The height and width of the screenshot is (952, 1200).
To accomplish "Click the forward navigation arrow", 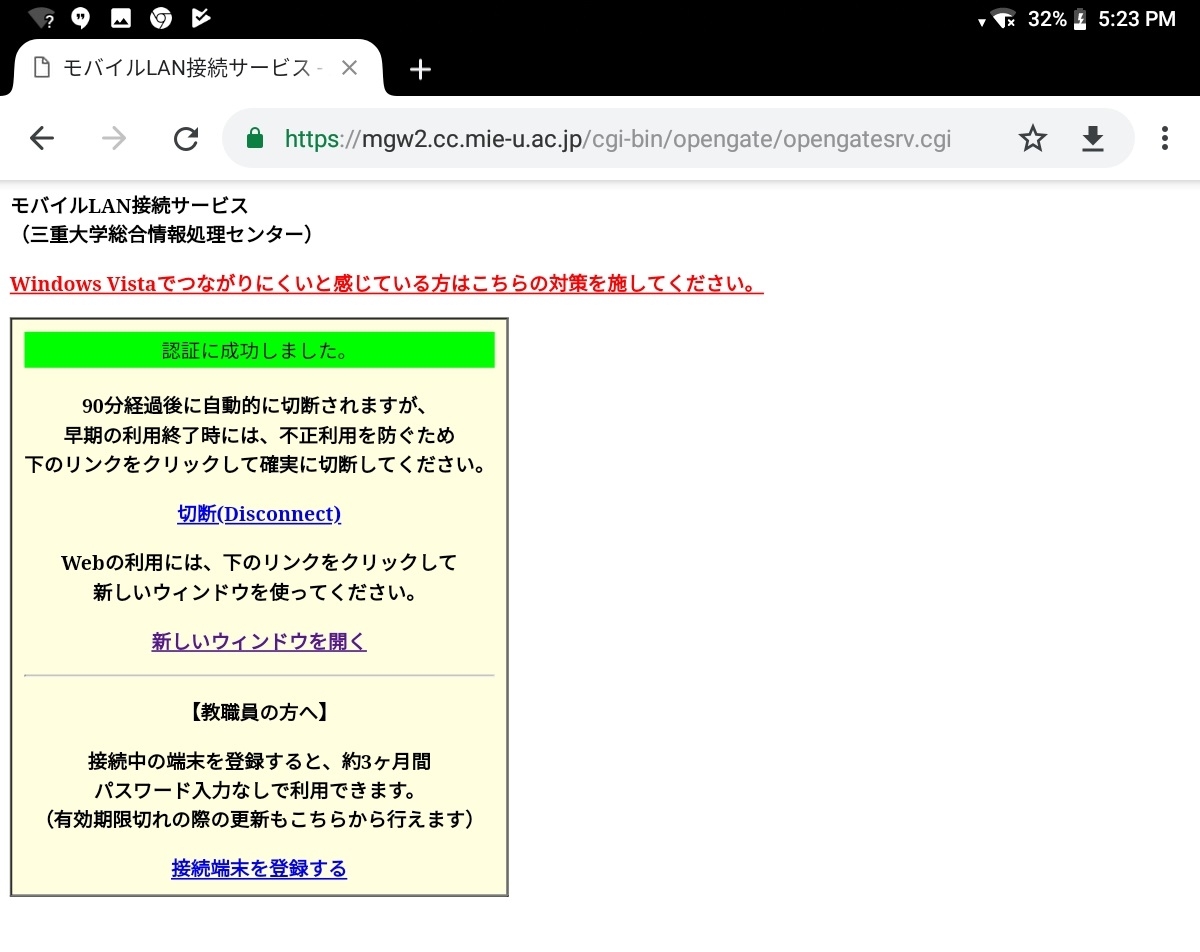I will [x=114, y=138].
